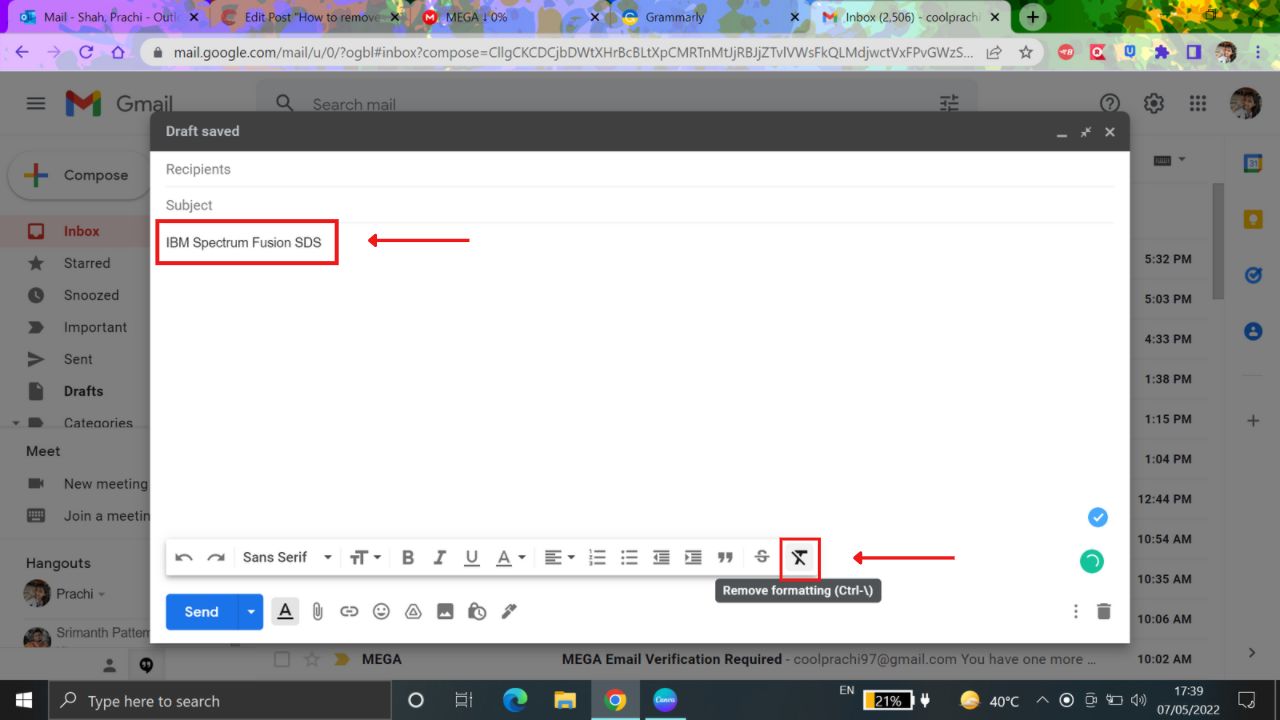Open the Drafts folder
This screenshot has width=1280, height=720.
click(x=83, y=391)
